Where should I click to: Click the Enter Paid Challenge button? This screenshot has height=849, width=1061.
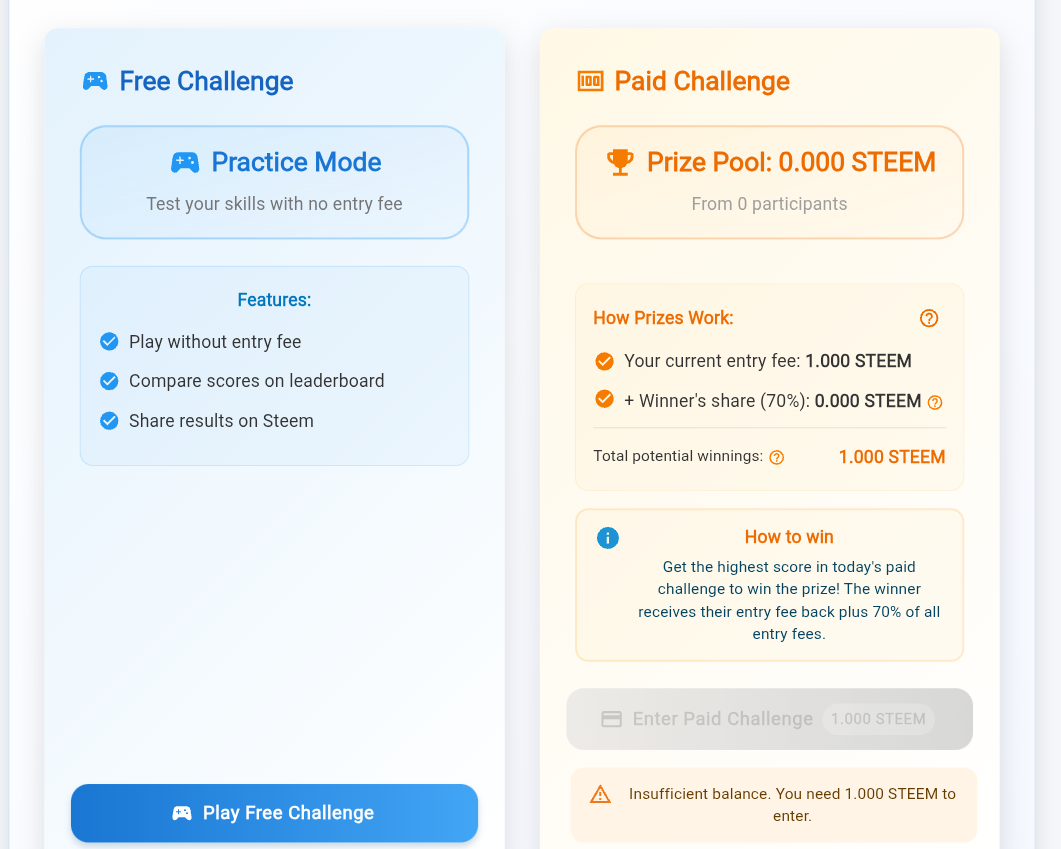pyautogui.click(x=769, y=719)
